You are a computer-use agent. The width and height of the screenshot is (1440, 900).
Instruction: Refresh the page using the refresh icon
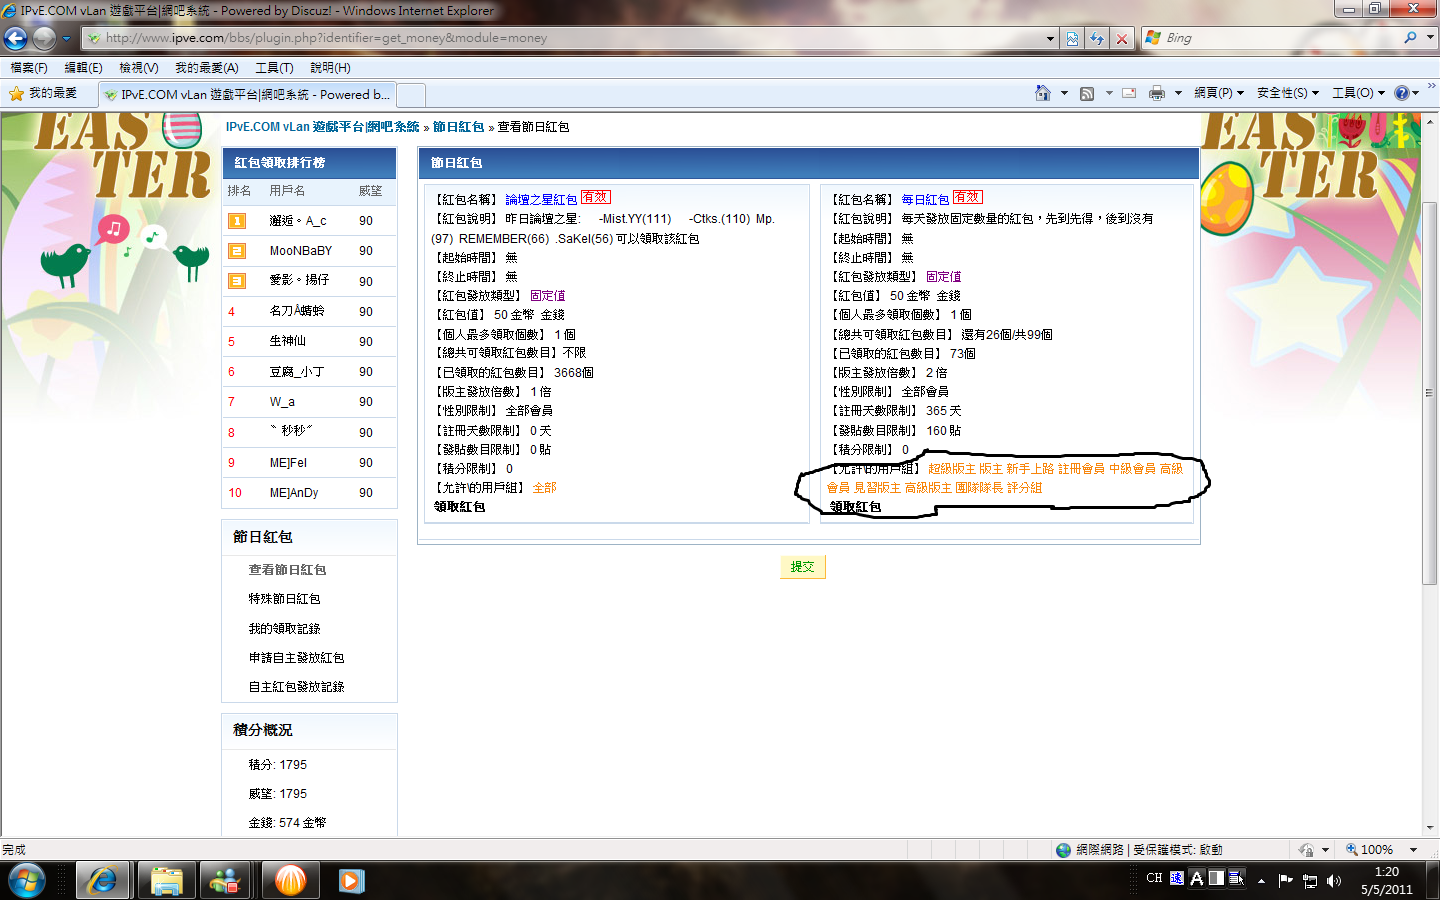[x=1097, y=38]
